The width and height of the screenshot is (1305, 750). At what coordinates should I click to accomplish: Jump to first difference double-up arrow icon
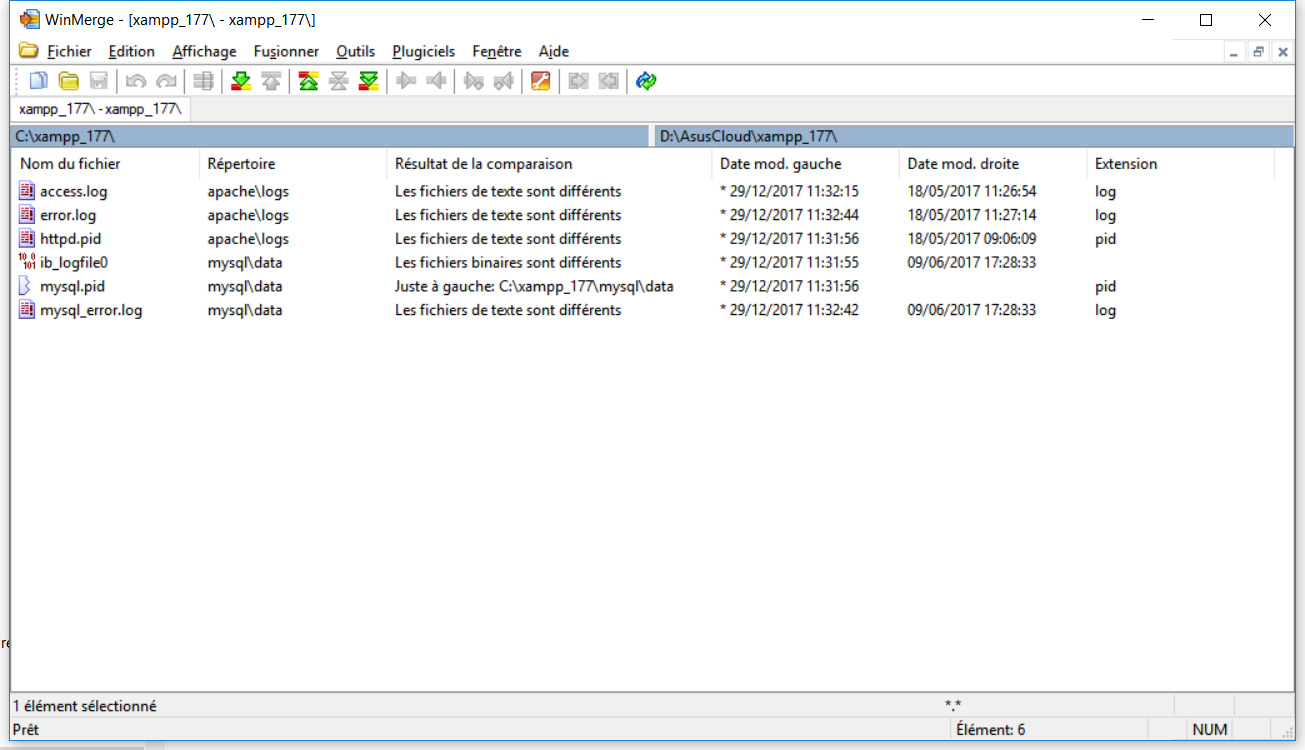pos(308,81)
